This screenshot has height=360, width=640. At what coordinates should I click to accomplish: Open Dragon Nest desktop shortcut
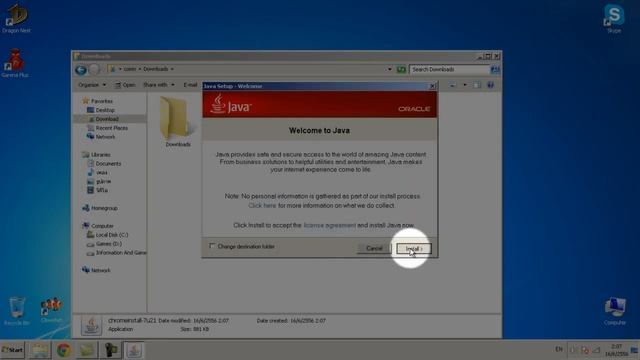click(x=16, y=18)
